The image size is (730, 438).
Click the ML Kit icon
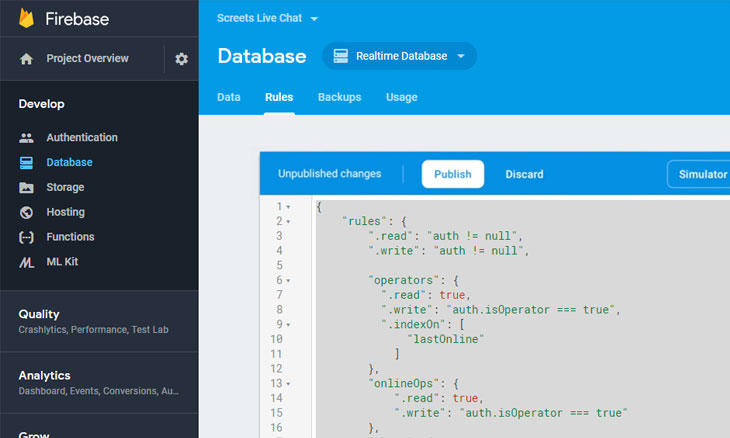(27, 263)
